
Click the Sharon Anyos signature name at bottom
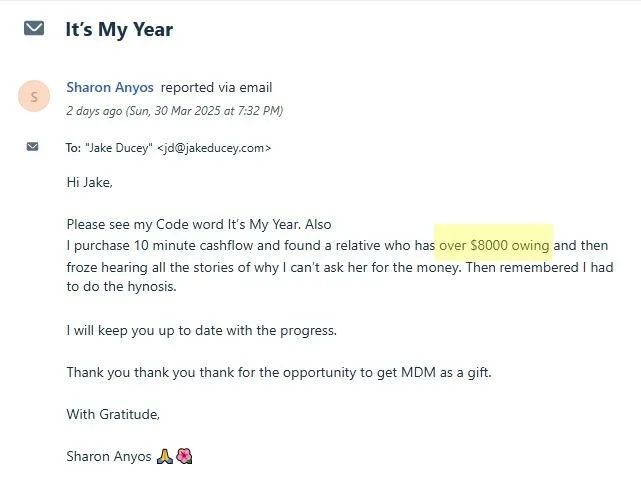tap(109, 456)
